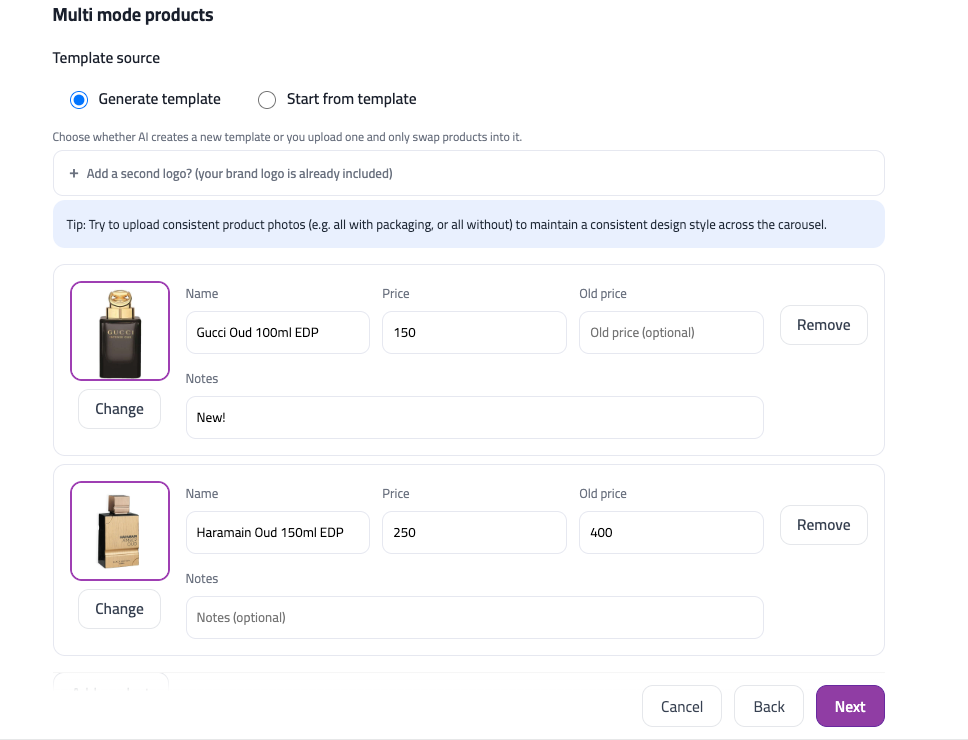
Task: Click the optional Notes field for Haramain Oud
Action: 474,617
